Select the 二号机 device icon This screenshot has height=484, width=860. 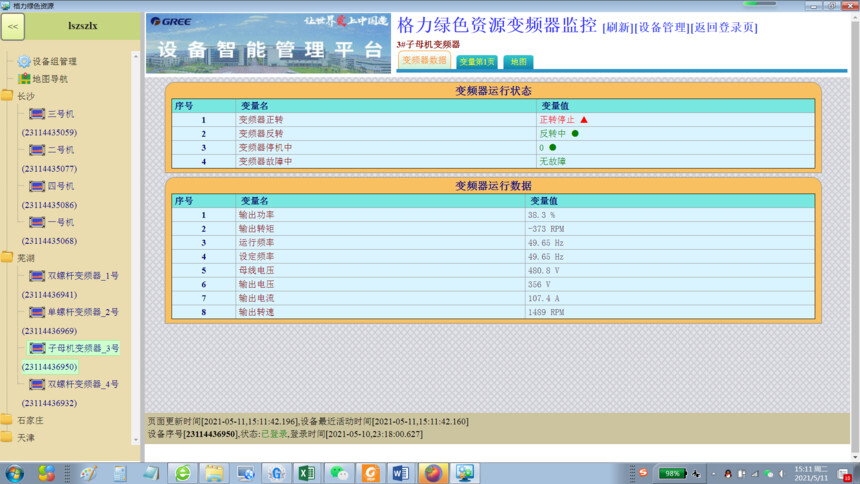click(x=37, y=150)
